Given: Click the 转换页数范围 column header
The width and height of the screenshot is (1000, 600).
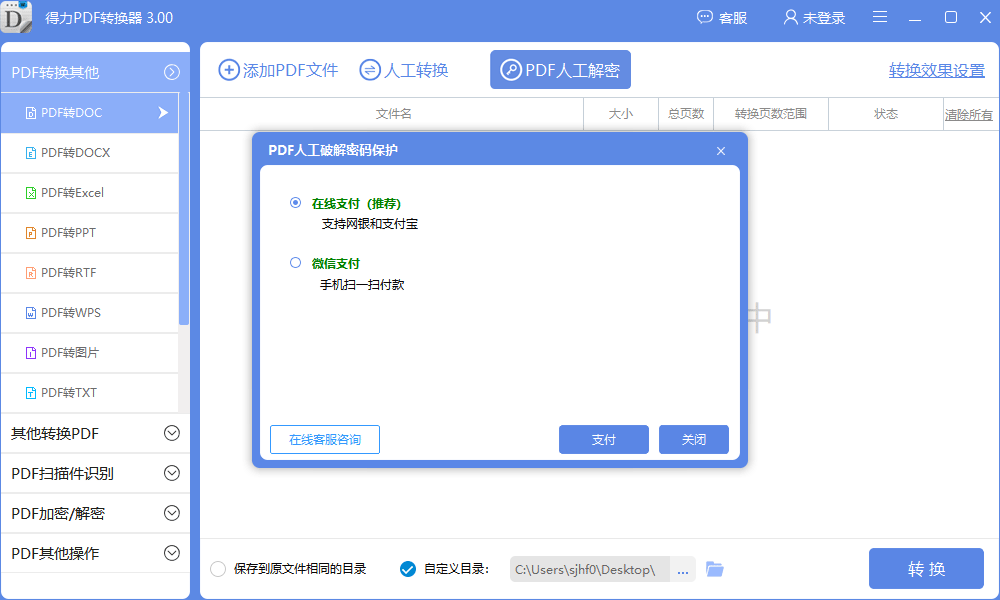Looking at the screenshot, I should tap(770, 114).
